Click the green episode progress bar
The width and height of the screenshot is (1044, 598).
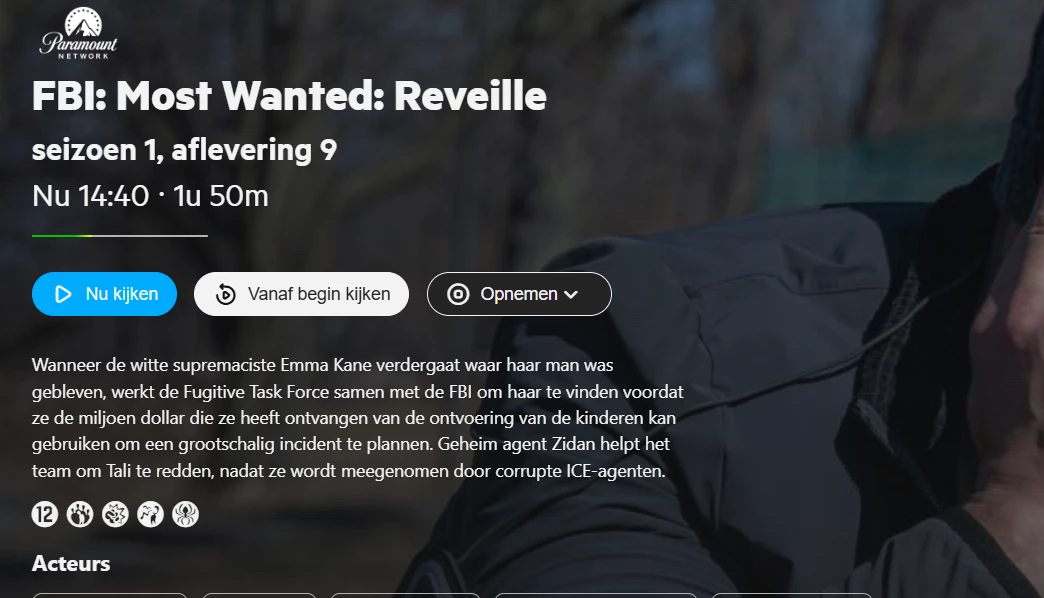tap(120, 236)
